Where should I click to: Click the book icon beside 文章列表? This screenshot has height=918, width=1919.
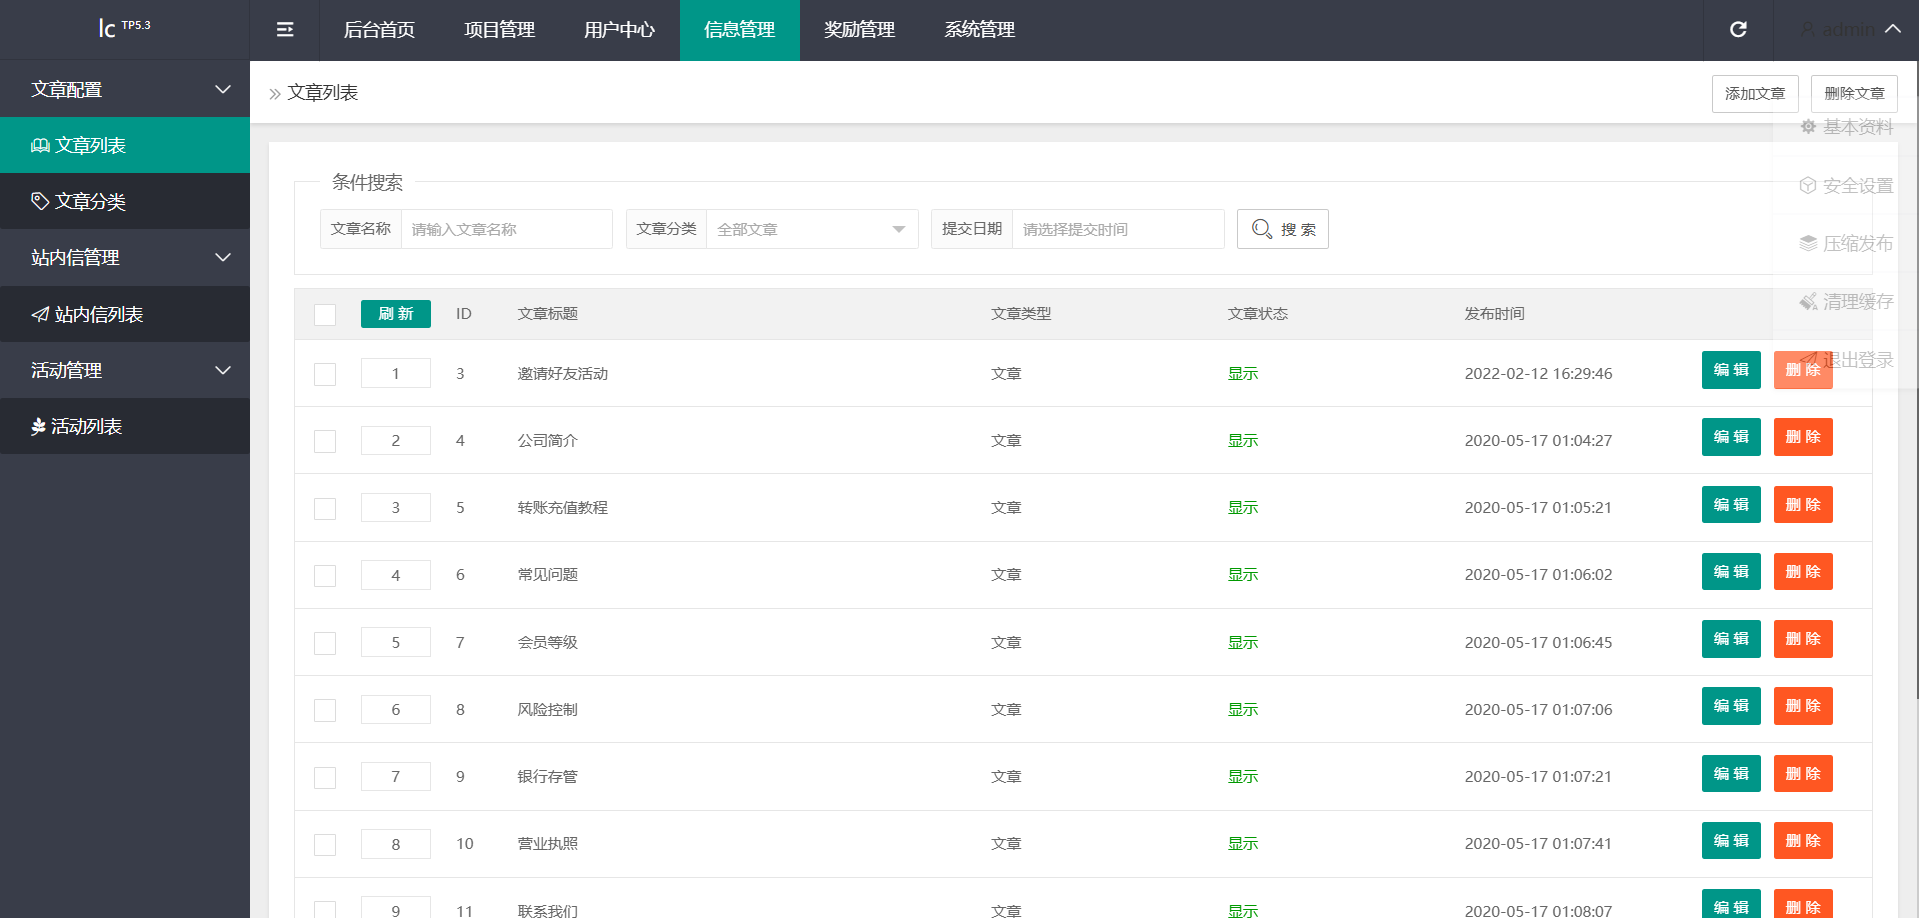tap(40, 146)
